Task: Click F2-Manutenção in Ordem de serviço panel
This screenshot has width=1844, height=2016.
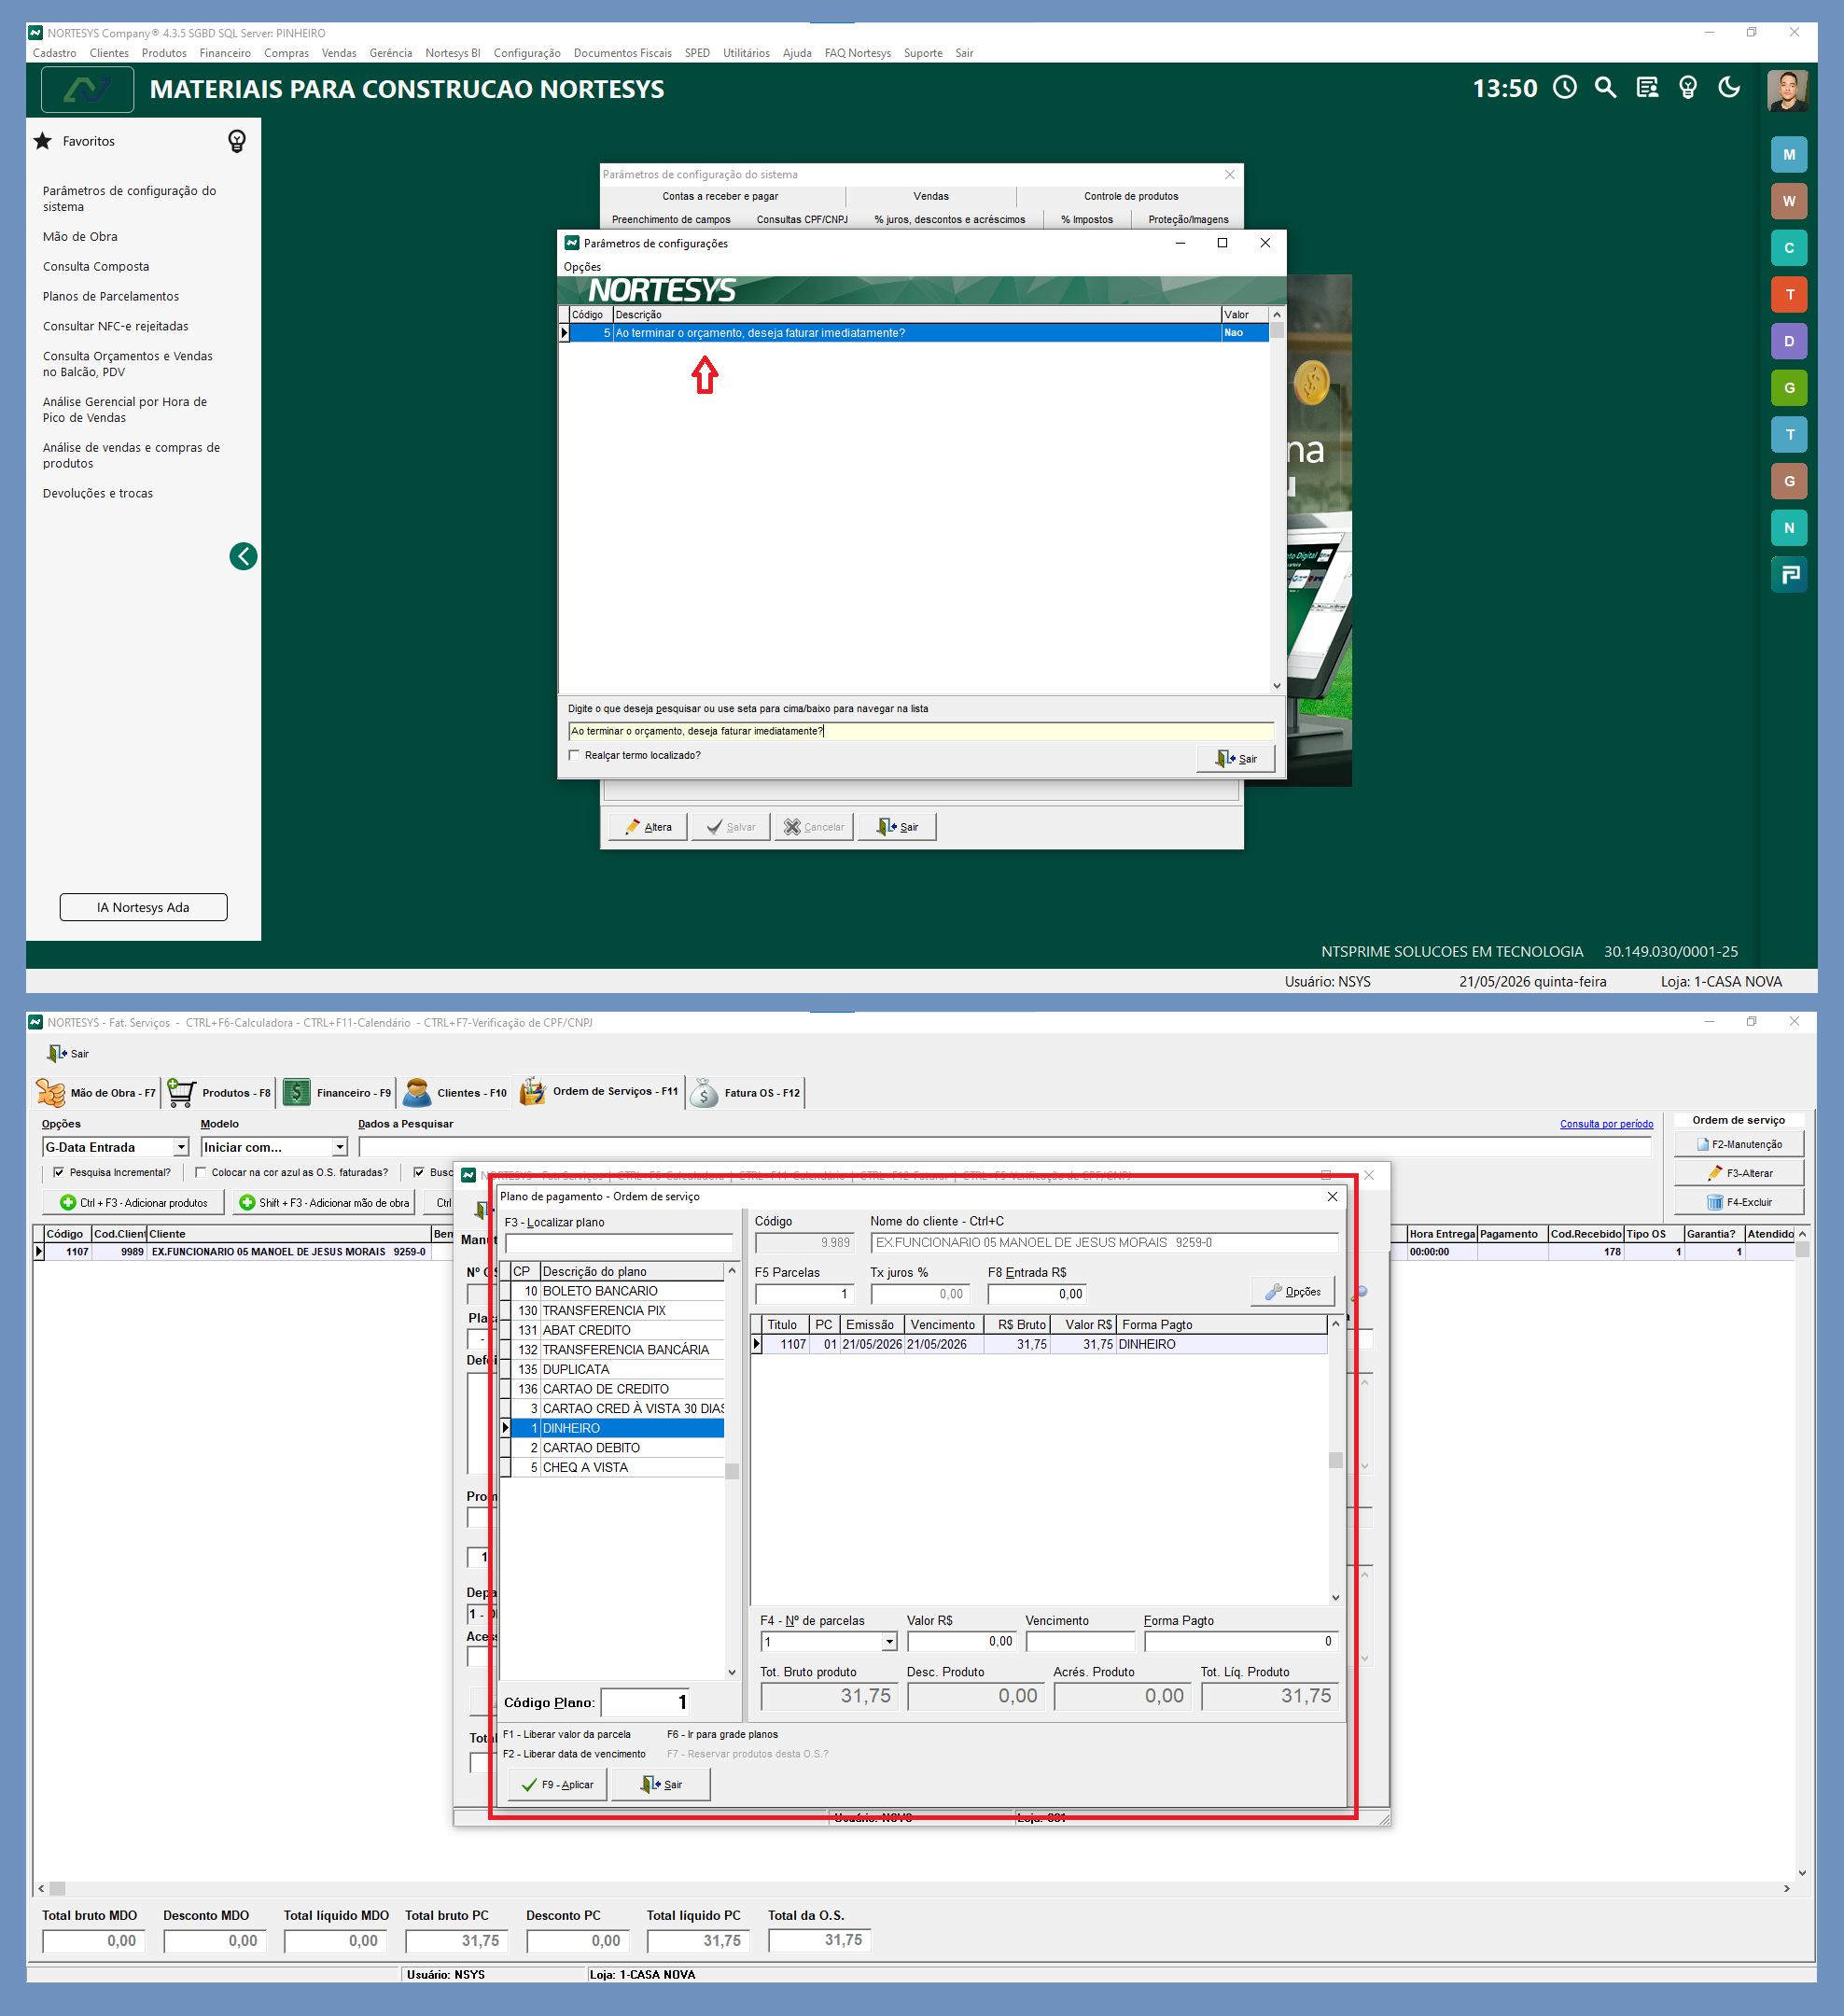Action: (1739, 1144)
